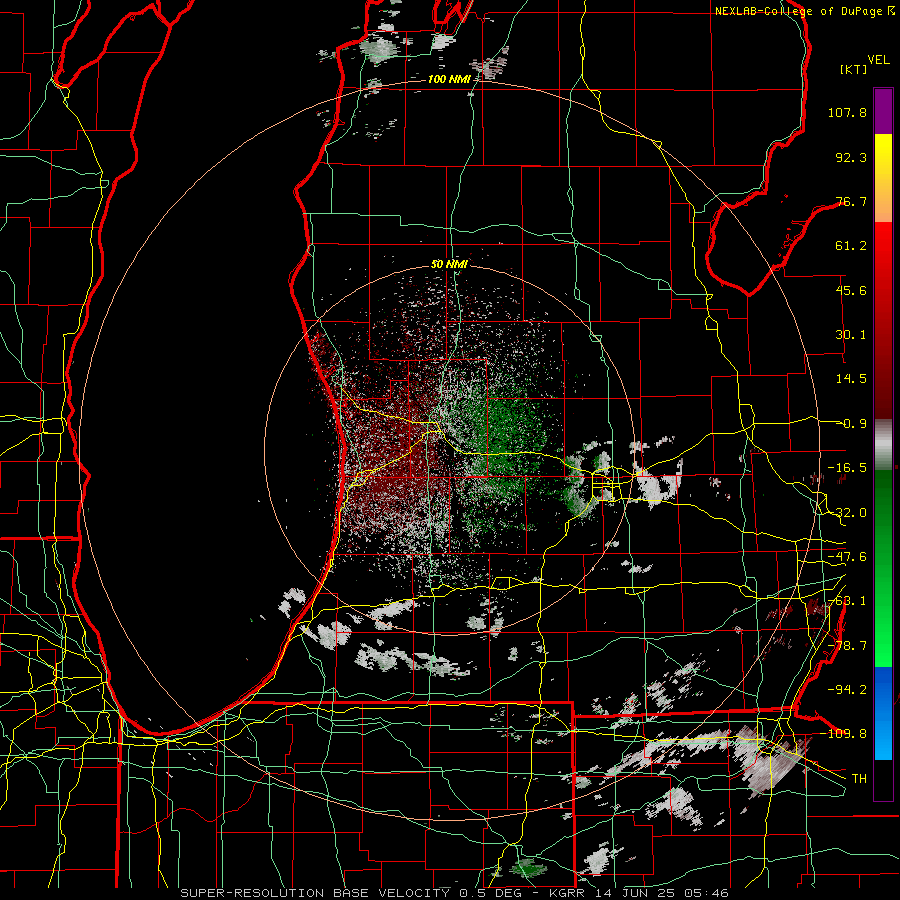This screenshot has width=900, height=900.
Task: Click the gray zero-velocity segment of the color bar
Action: tap(883, 445)
